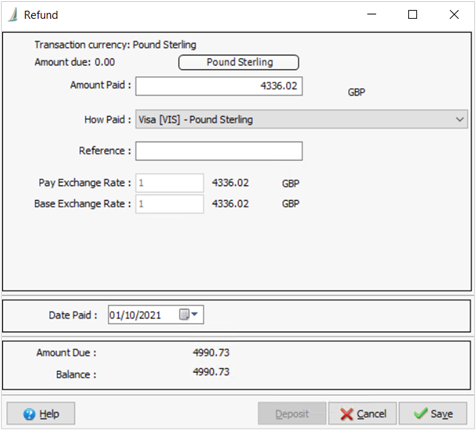
Task: Click the Help button
Action: (41, 414)
